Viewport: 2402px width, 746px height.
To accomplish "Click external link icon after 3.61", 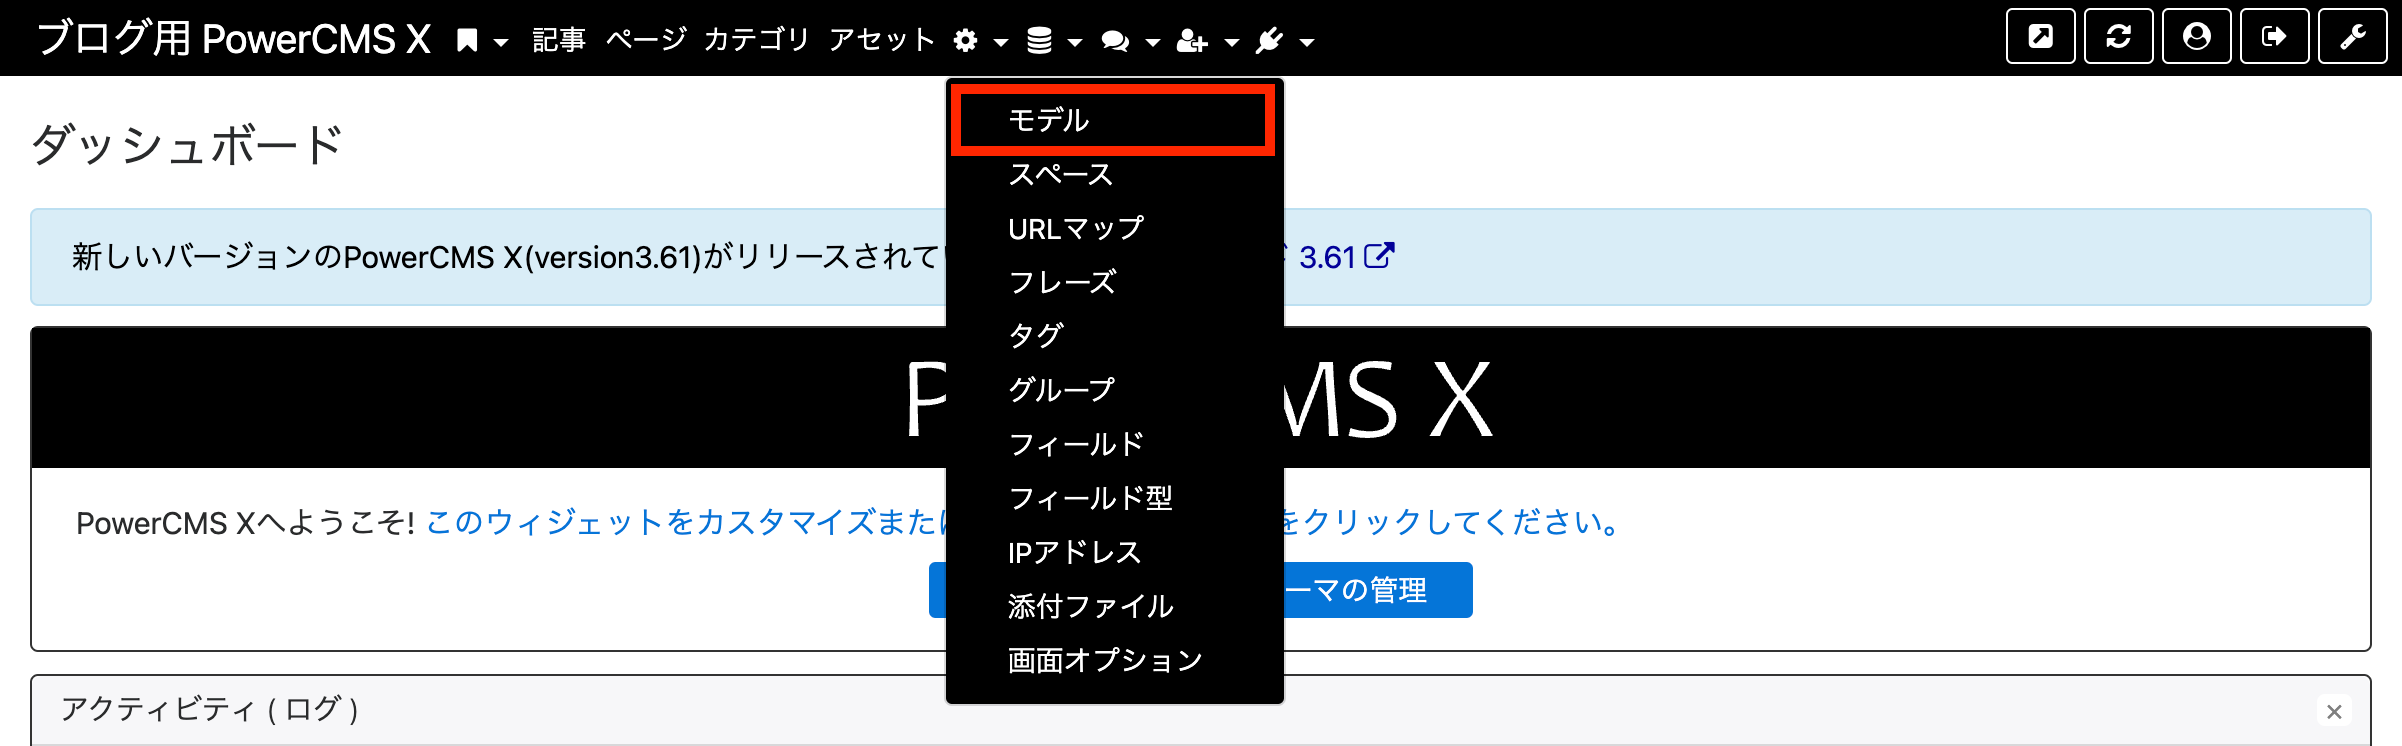I will pos(1379,256).
